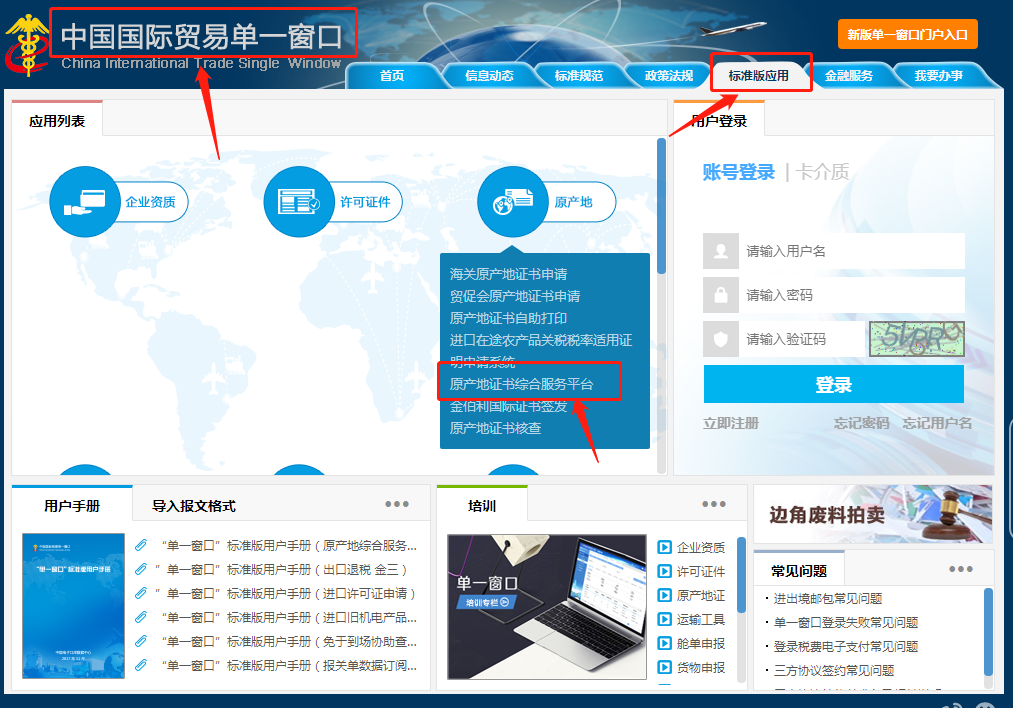
Task: Play the 舱单申报 training video icon
Action: pos(664,643)
